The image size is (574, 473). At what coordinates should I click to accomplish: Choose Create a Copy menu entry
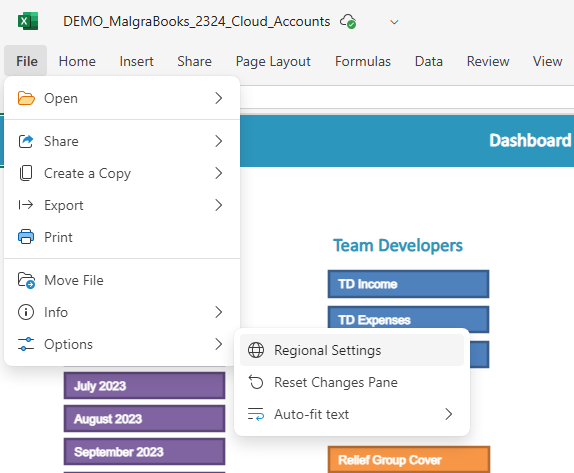(x=122, y=173)
